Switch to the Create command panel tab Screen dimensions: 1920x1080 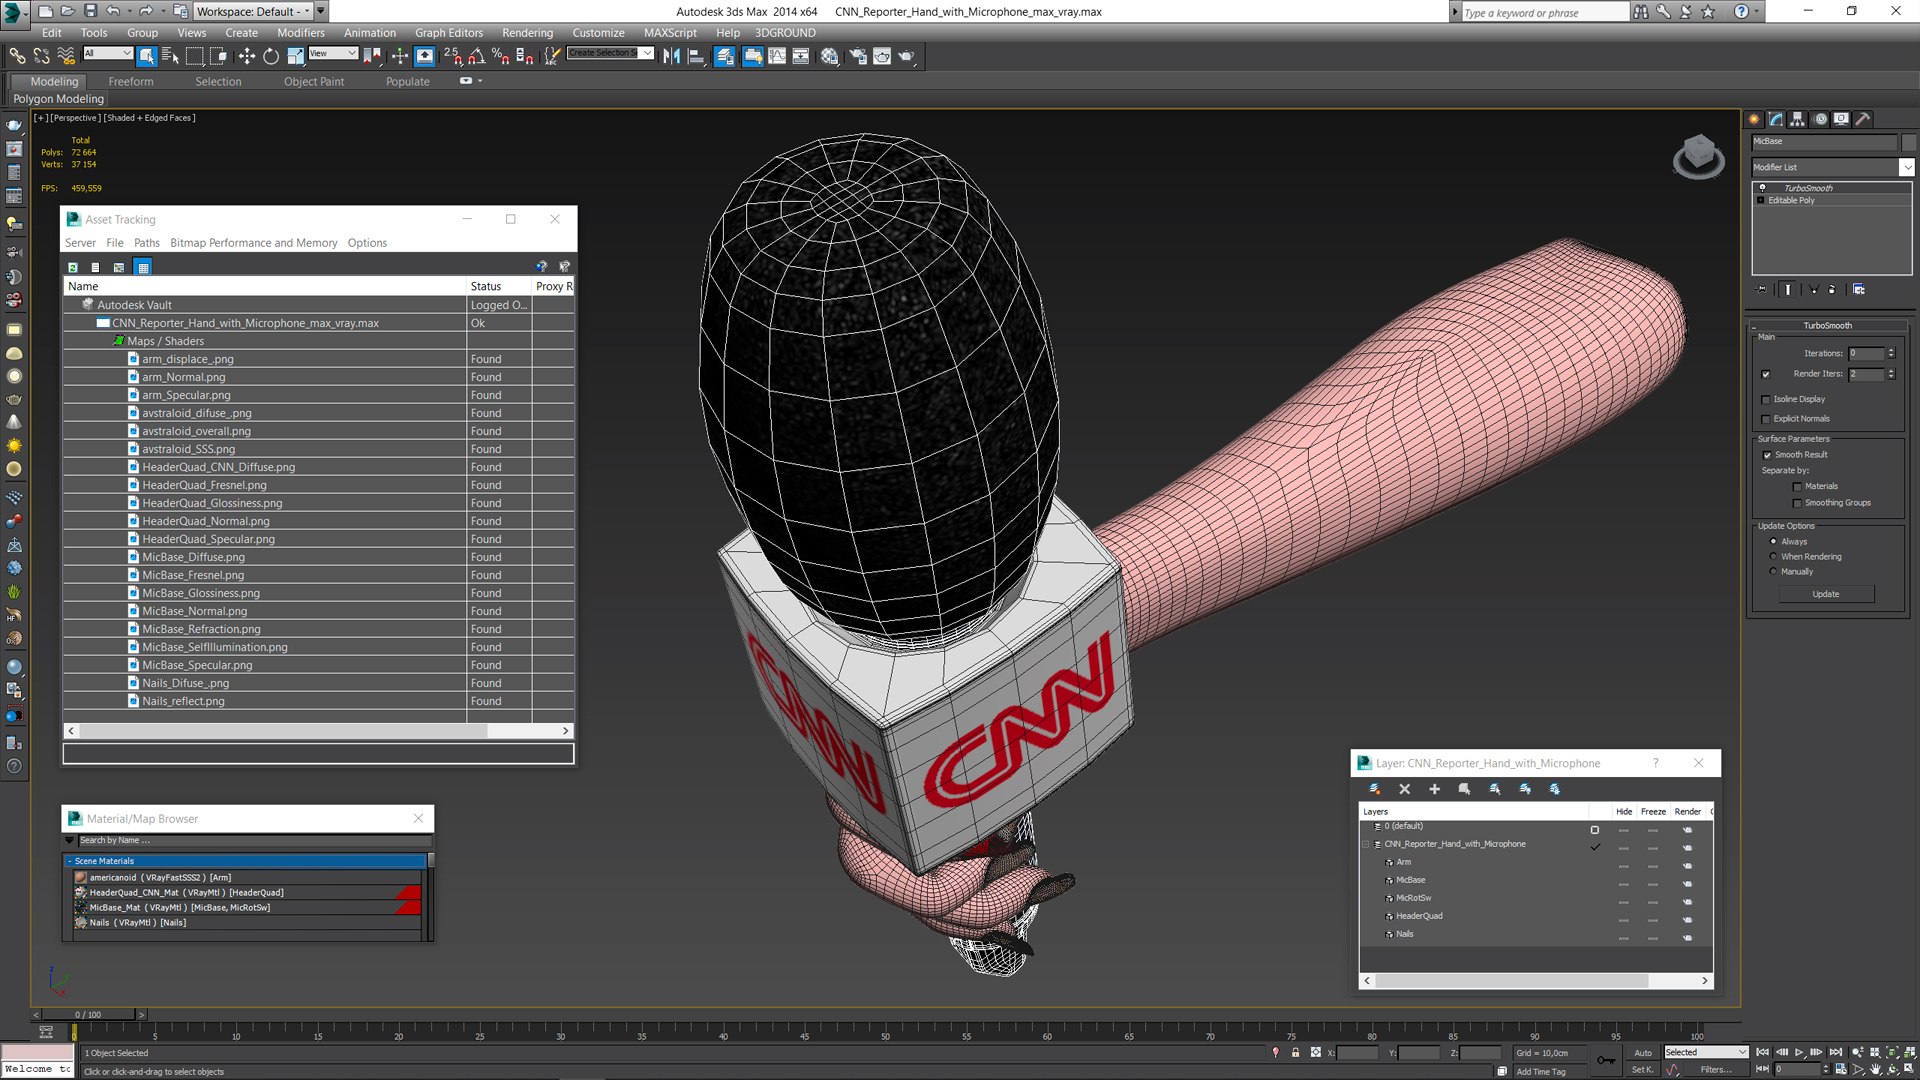click(x=1754, y=119)
